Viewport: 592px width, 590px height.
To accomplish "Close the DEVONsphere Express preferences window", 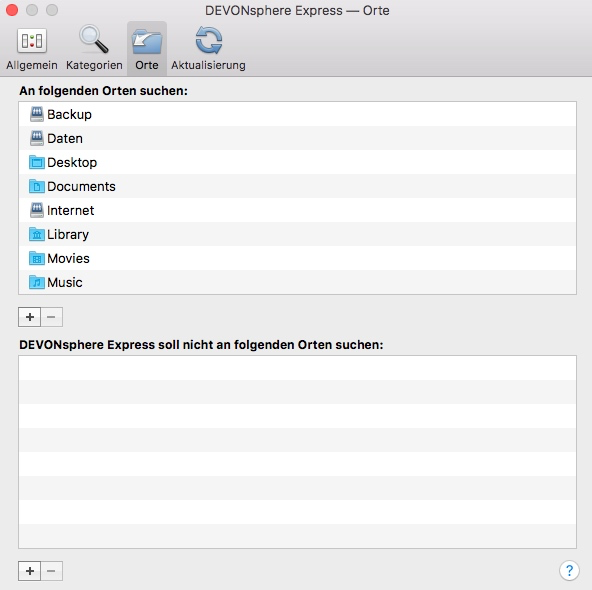I will click(x=12, y=10).
